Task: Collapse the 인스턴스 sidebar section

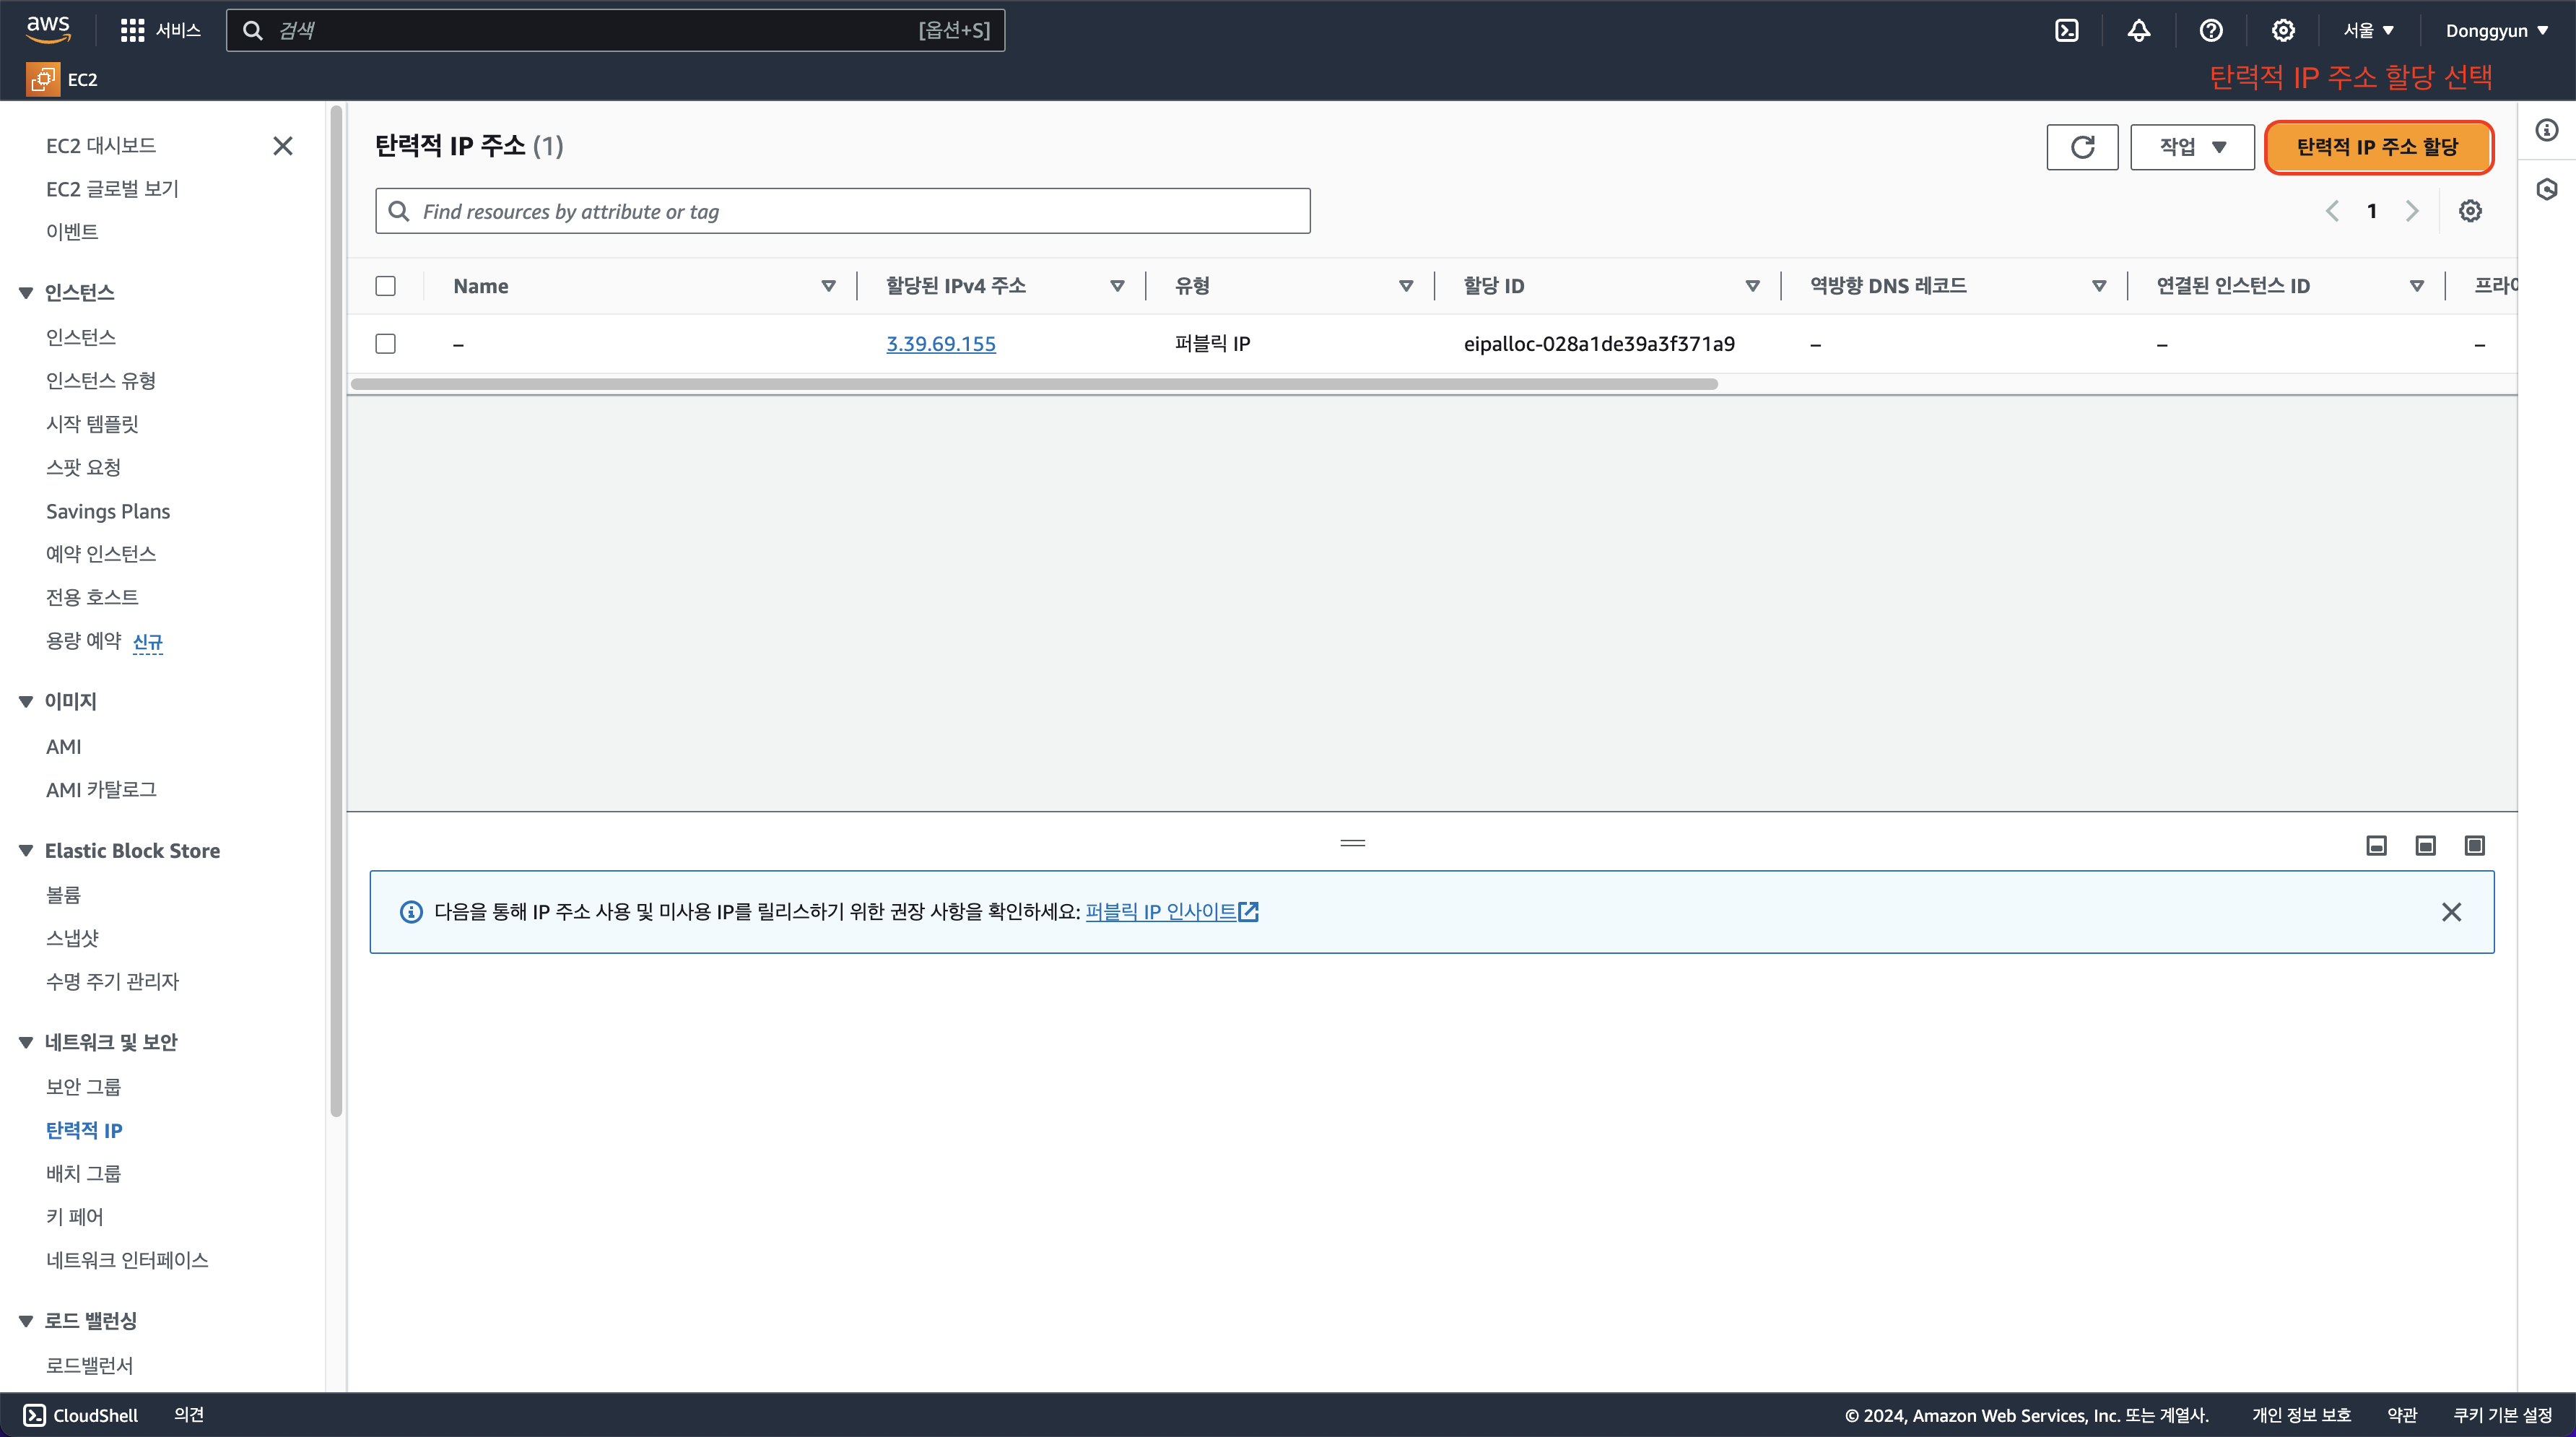Action: click(26, 292)
